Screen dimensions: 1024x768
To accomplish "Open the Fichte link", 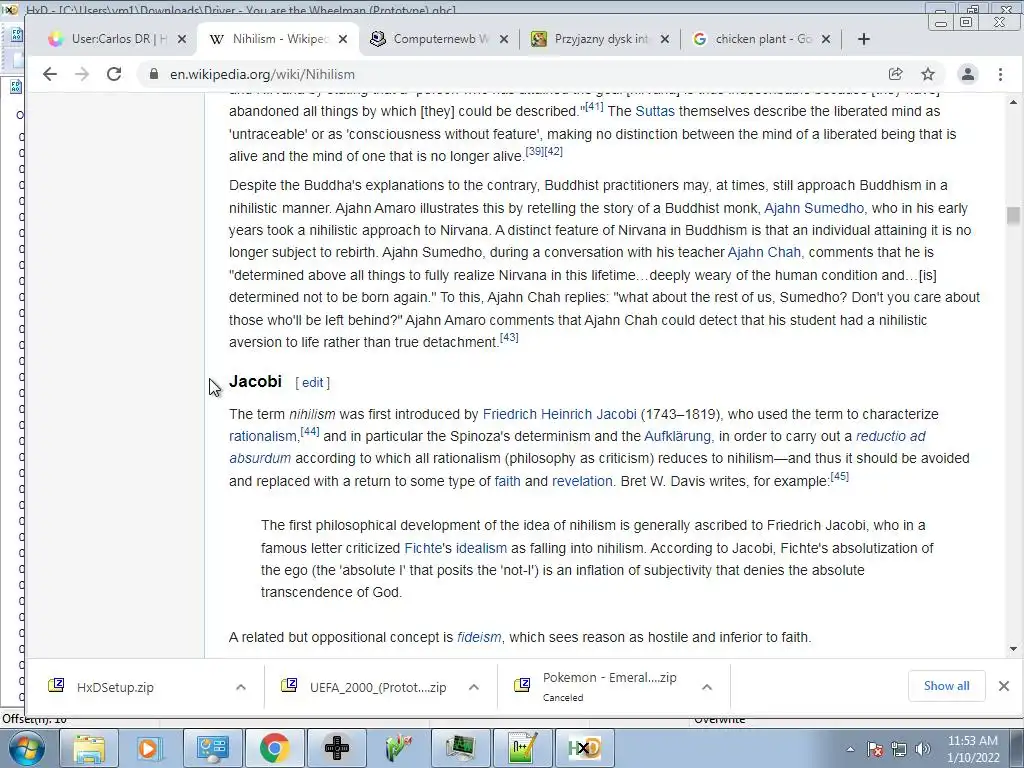I will [423, 548].
